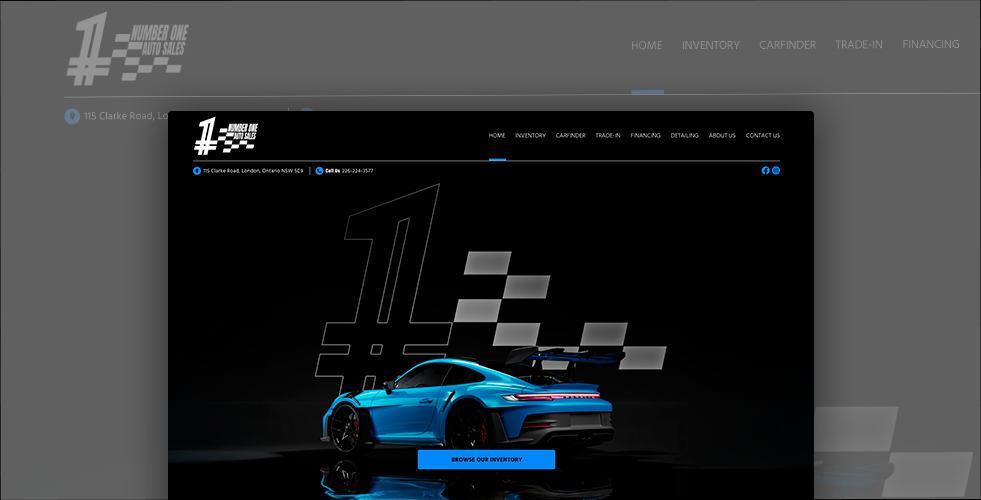Open the CONTACT US page

(763, 136)
